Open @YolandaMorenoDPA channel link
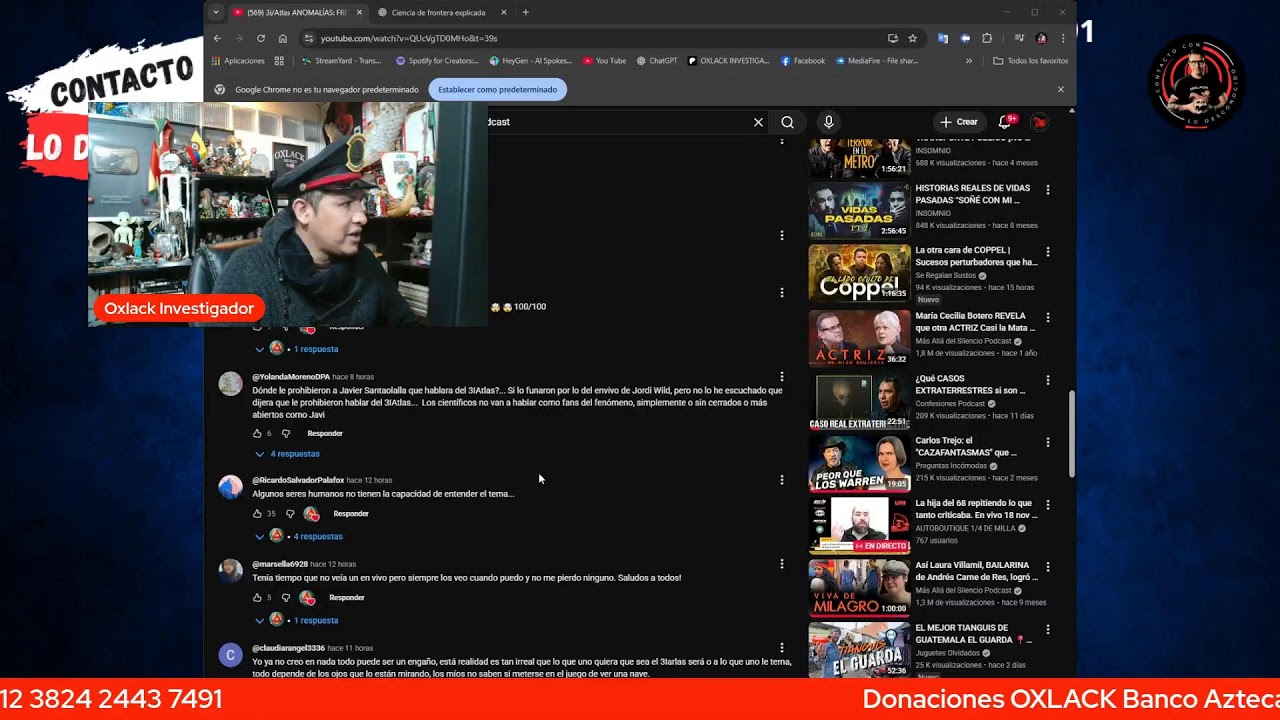This screenshot has width=1280, height=720. click(x=291, y=377)
